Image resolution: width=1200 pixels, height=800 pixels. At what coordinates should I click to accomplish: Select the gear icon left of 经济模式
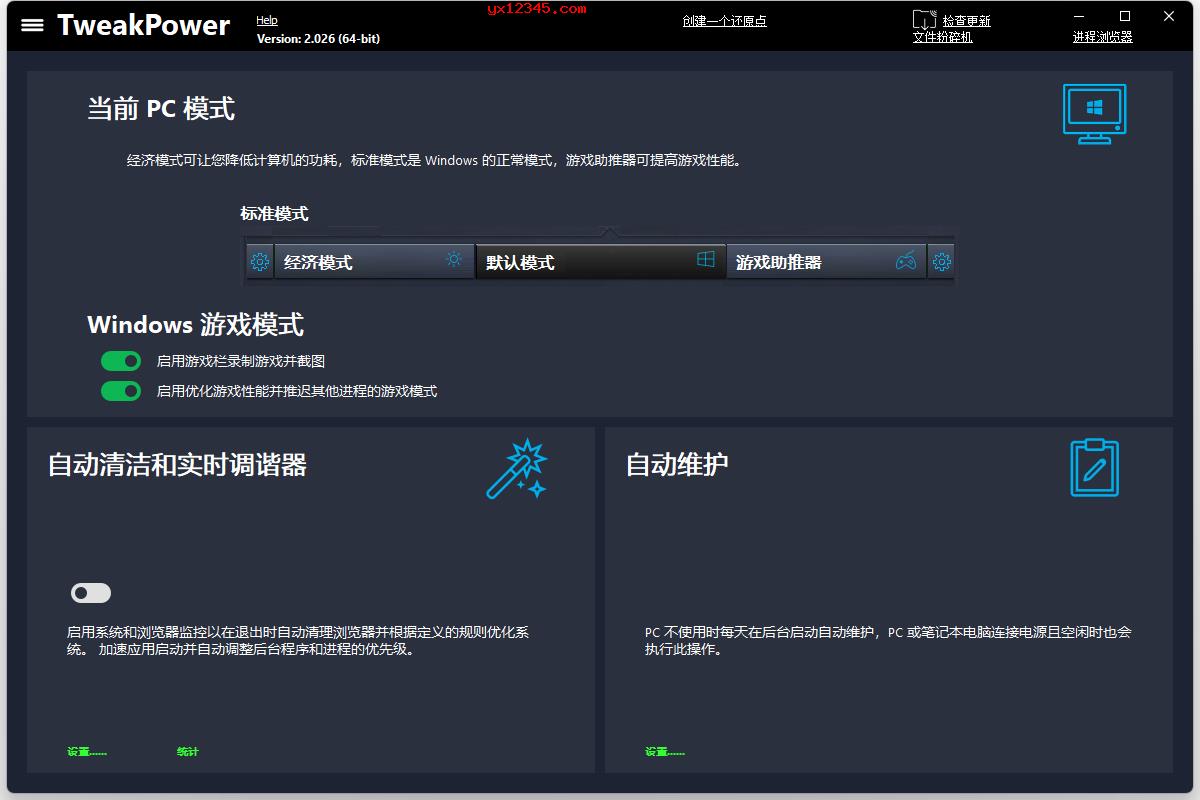coord(260,261)
